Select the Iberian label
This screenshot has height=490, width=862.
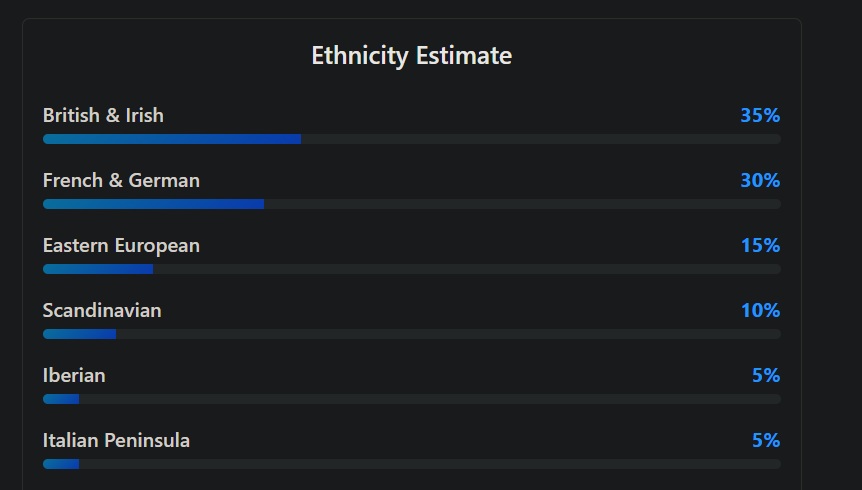click(x=74, y=375)
